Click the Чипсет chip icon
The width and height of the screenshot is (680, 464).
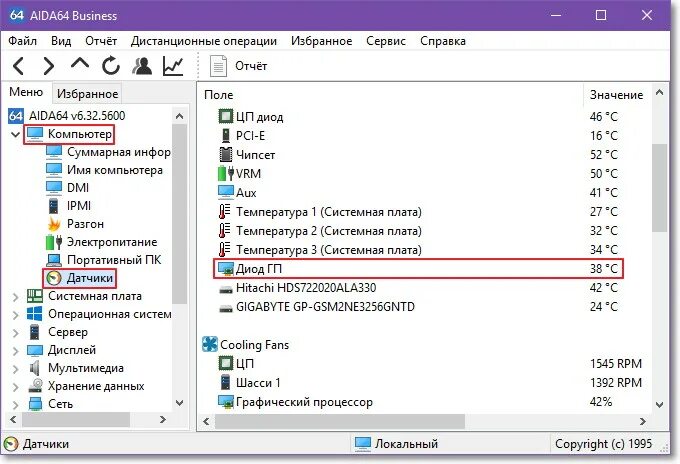(226, 154)
